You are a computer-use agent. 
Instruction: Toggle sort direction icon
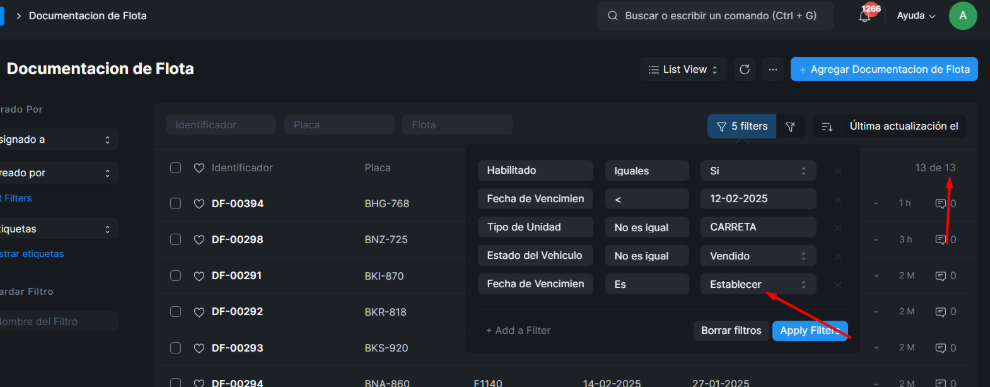(x=826, y=126)
